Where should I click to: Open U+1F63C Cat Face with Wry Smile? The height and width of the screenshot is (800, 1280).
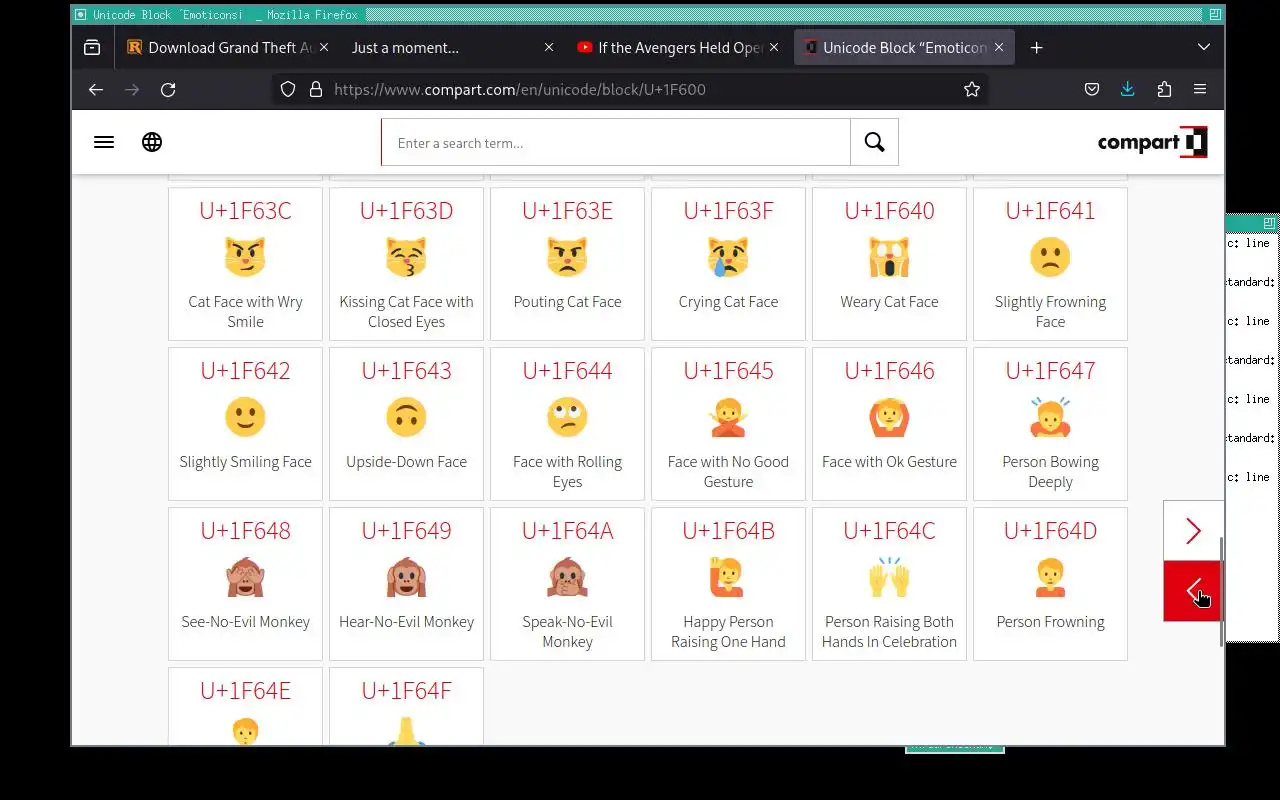[x=245, y=264]
